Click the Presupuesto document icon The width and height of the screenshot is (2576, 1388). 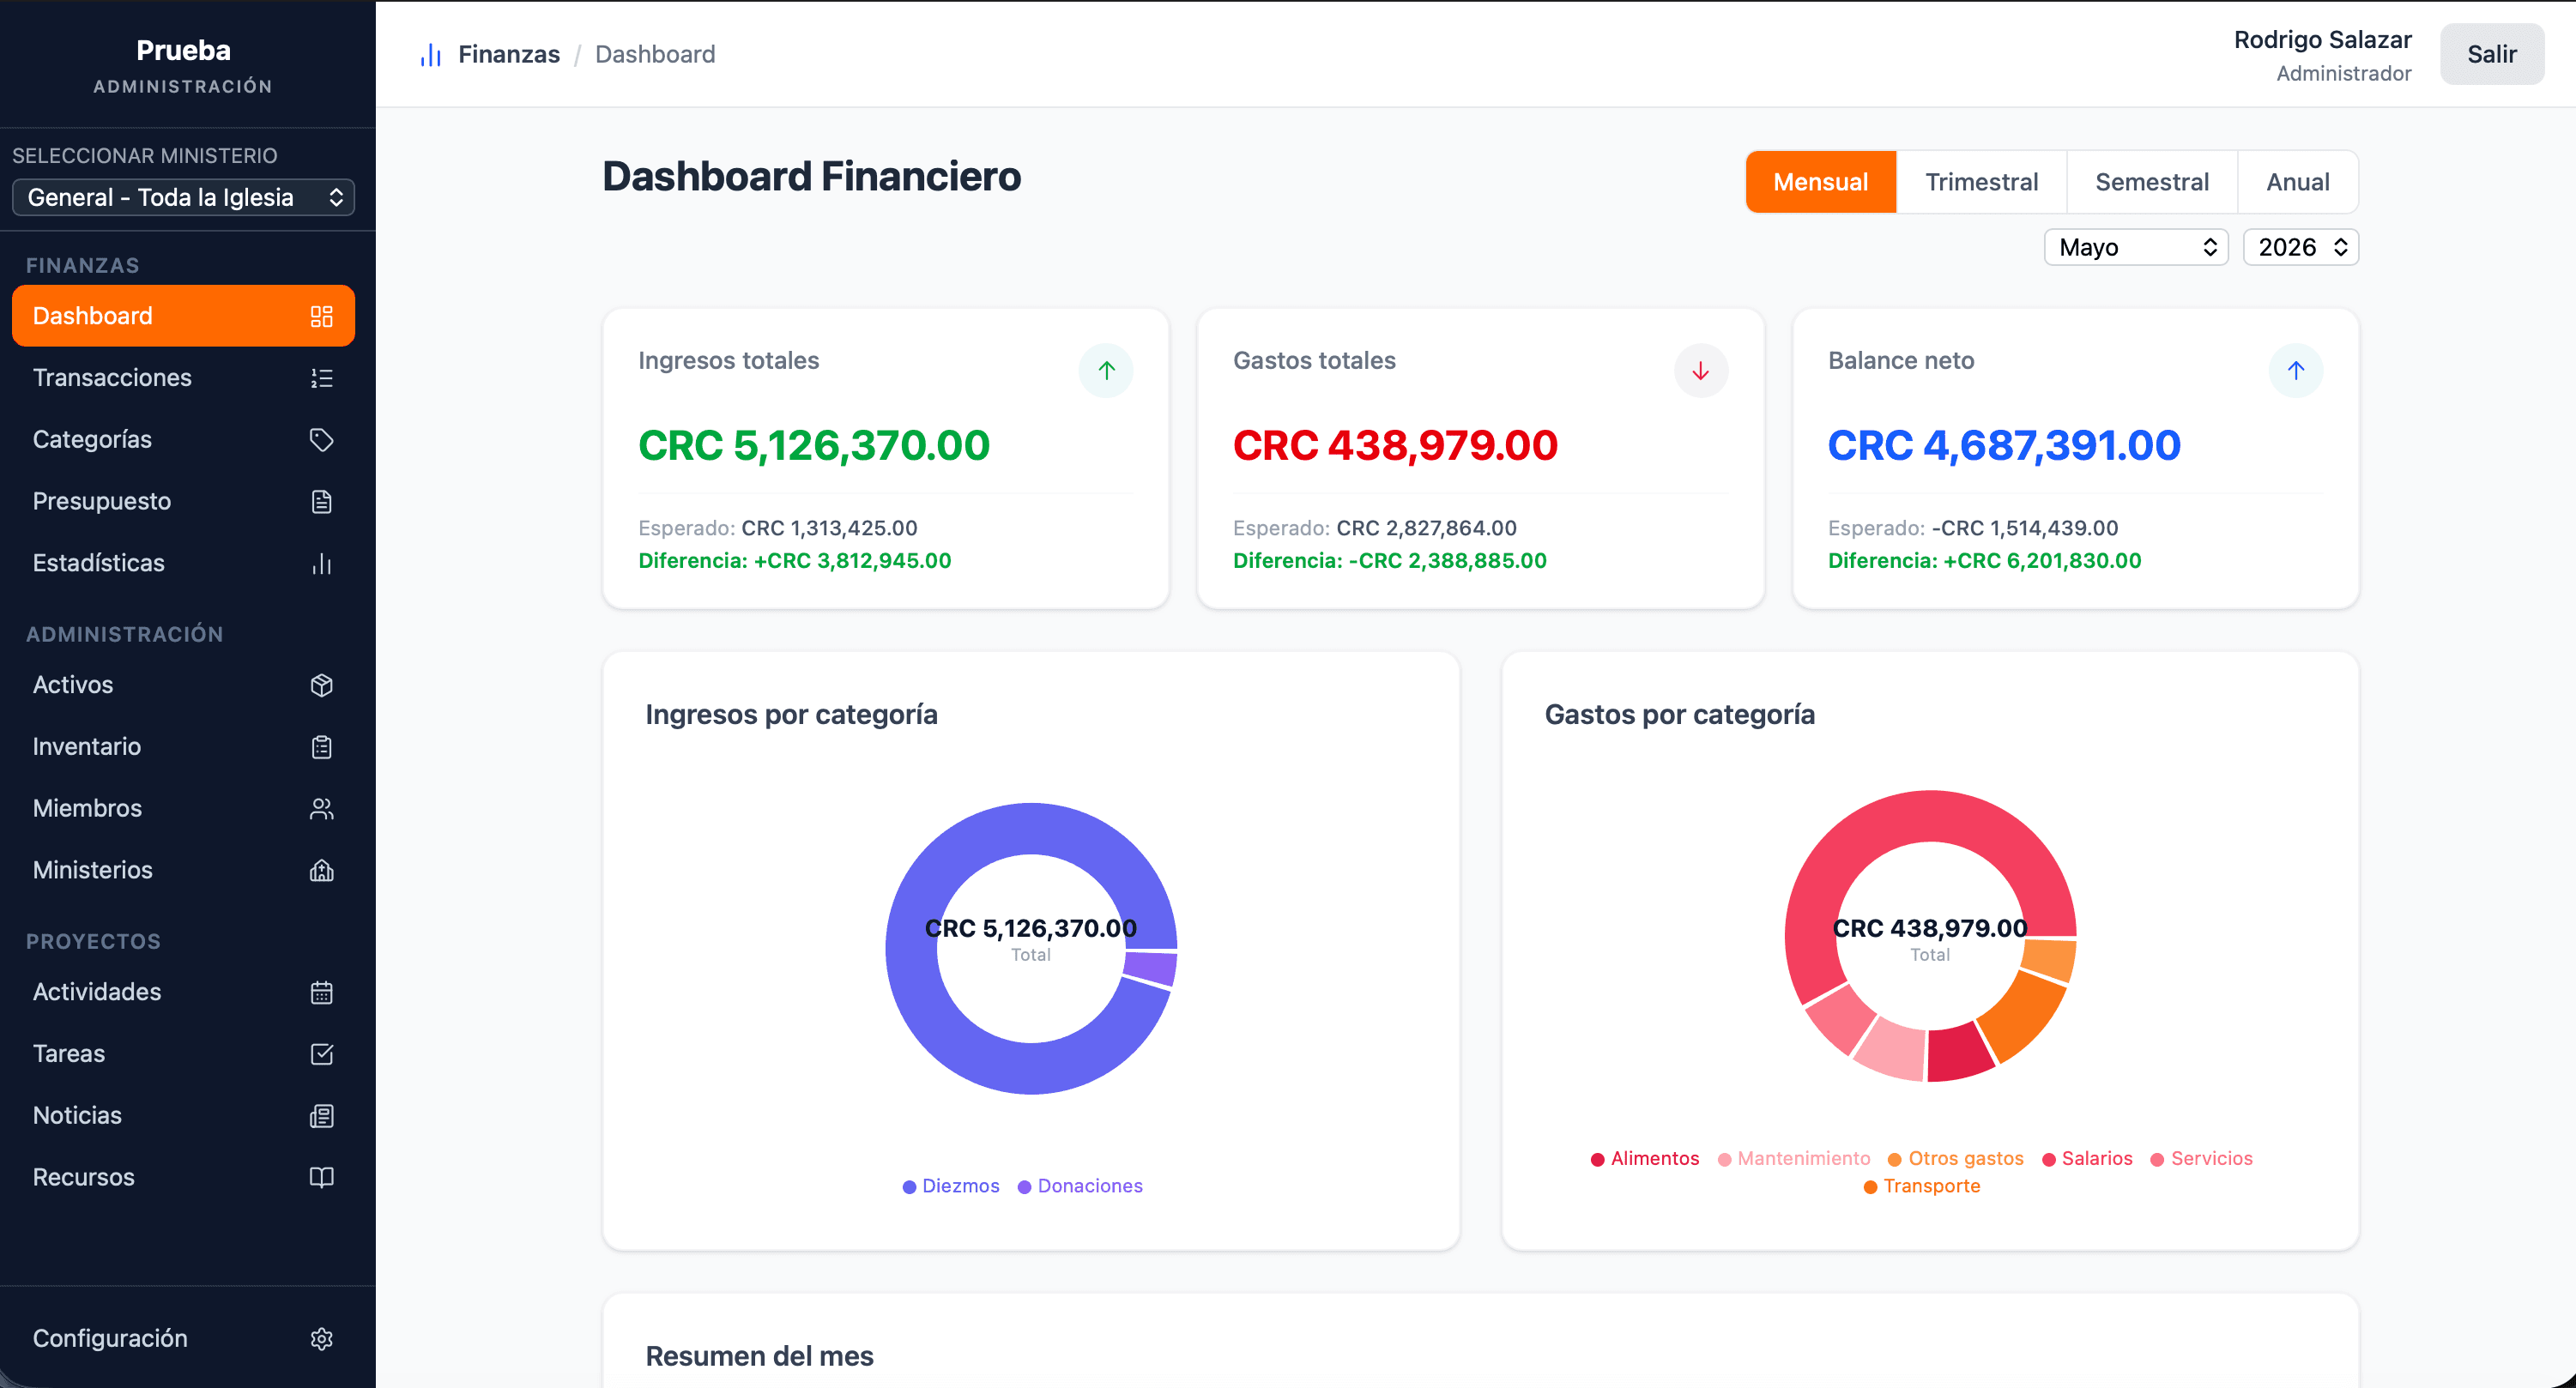[x=321, y=501]
